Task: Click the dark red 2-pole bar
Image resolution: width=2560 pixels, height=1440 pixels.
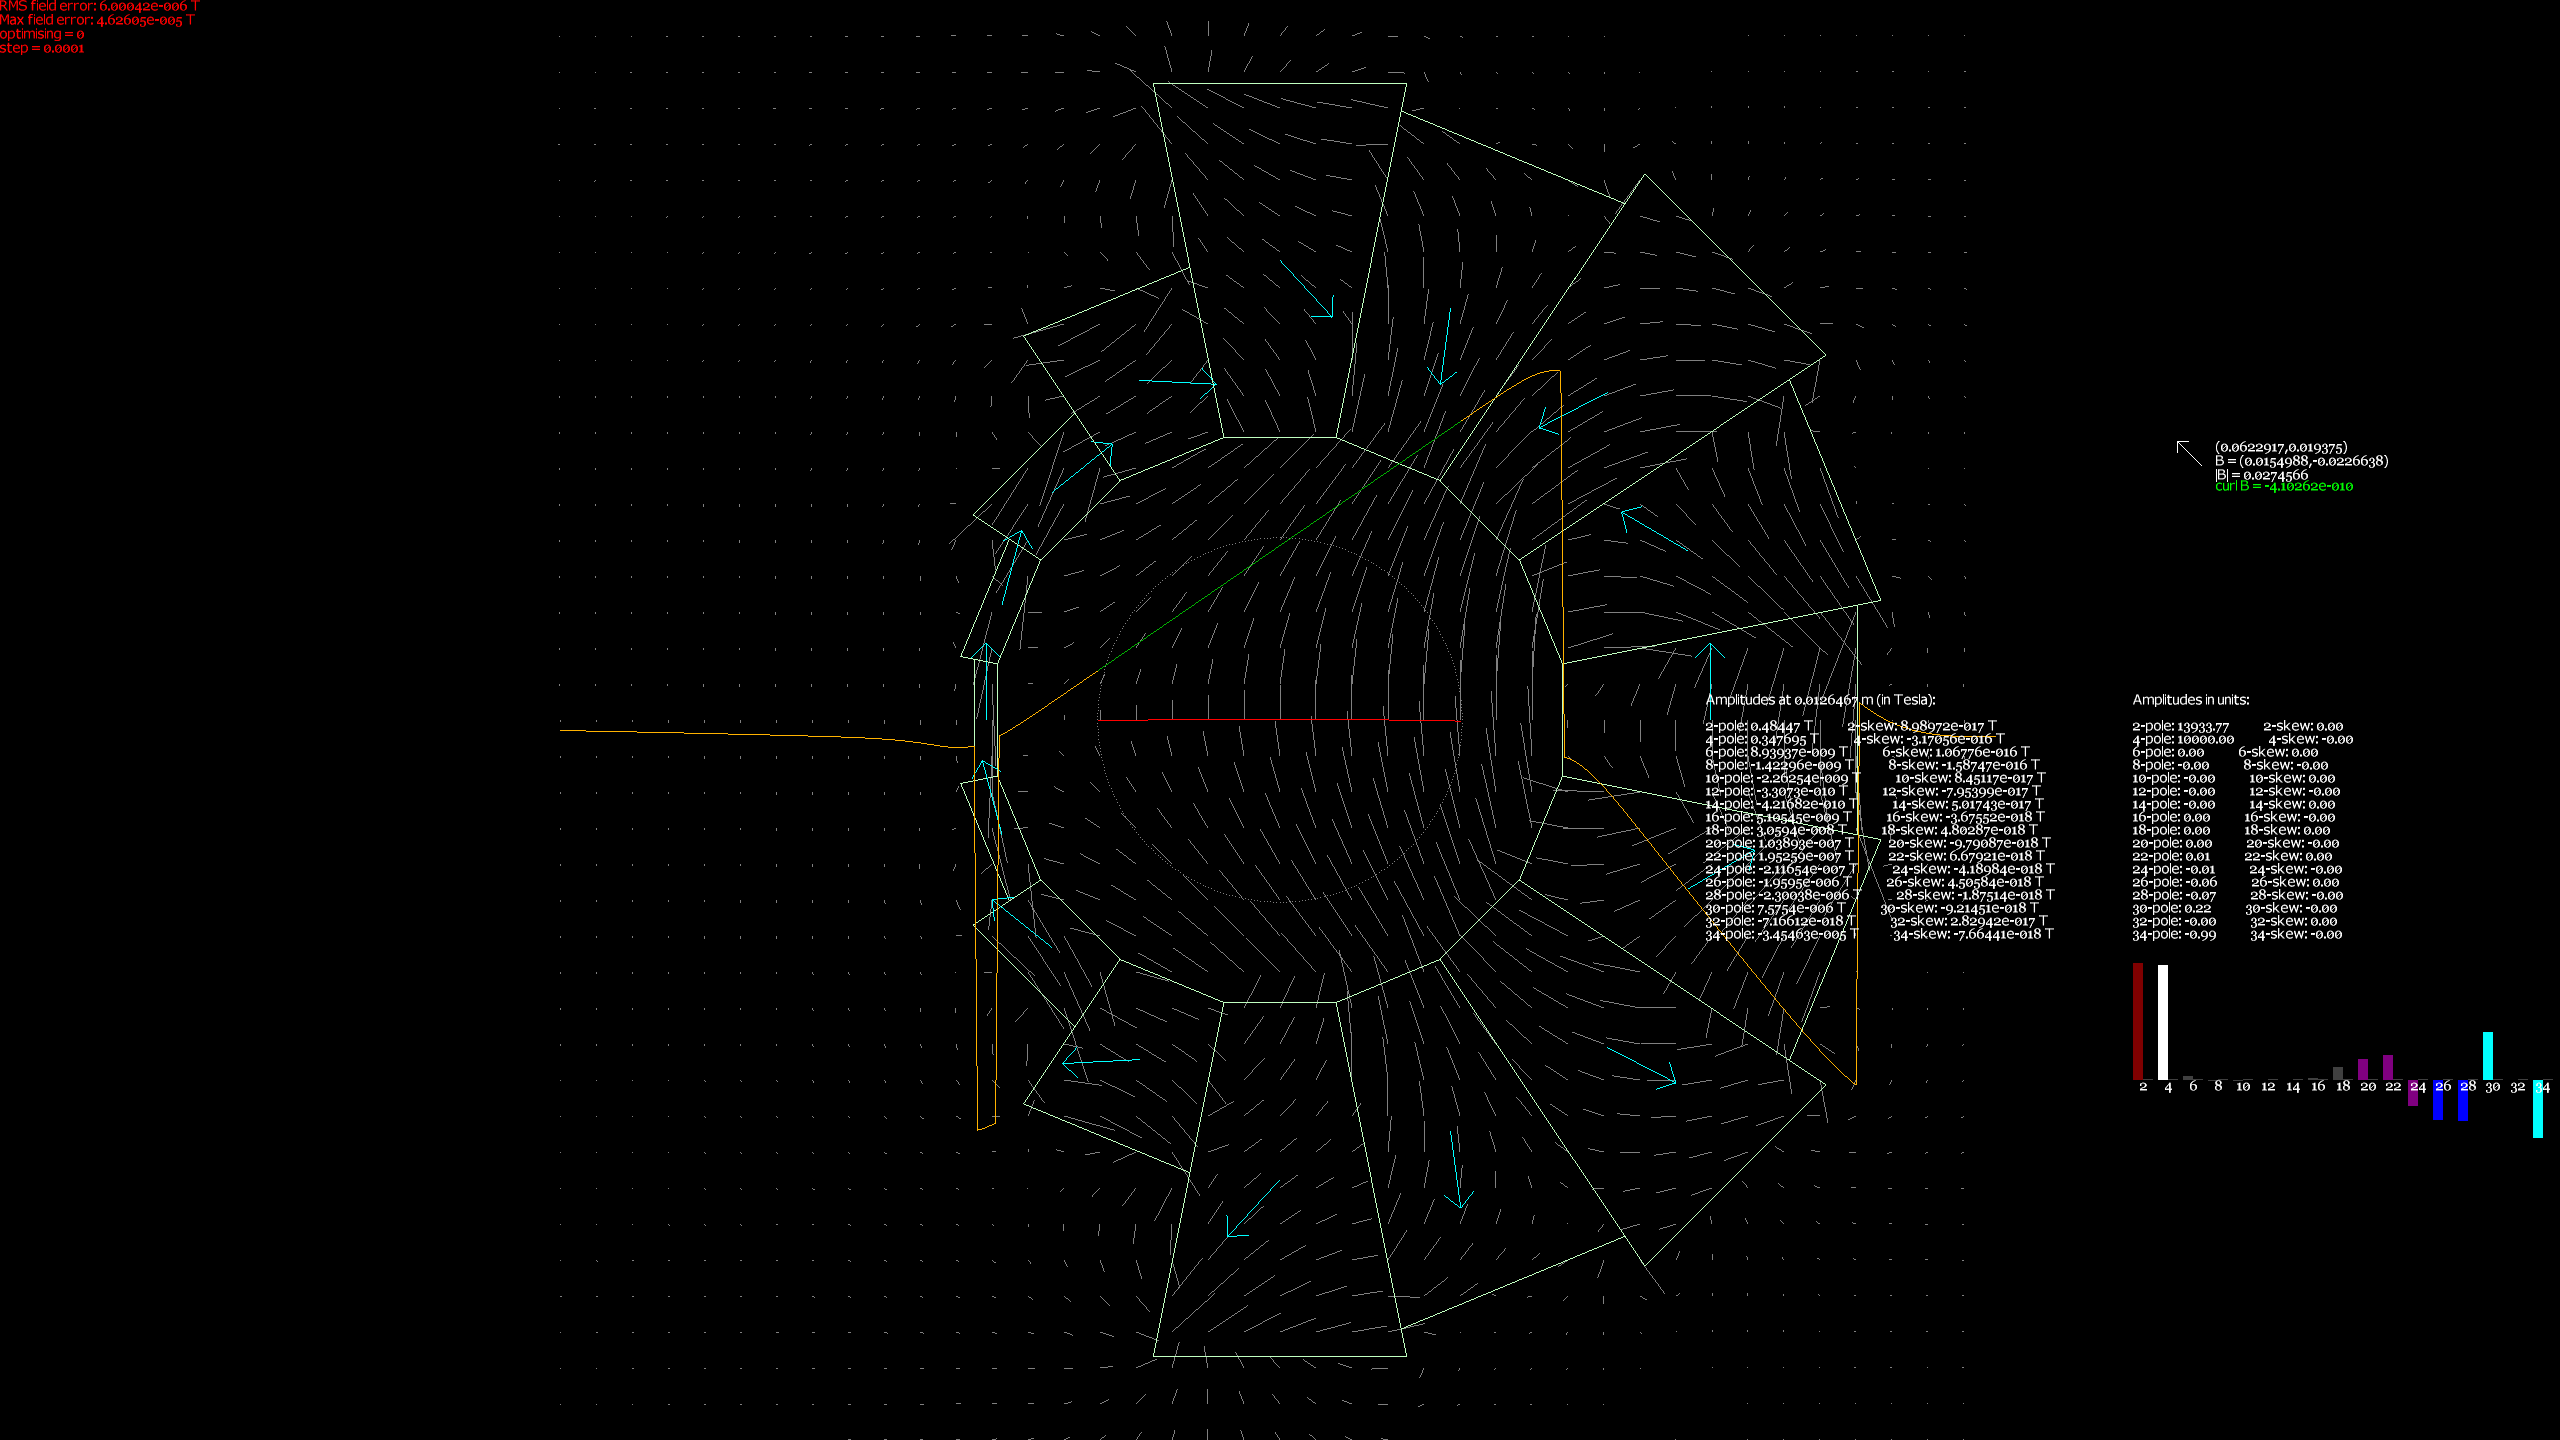Action: click(x=2138, y=1020)
